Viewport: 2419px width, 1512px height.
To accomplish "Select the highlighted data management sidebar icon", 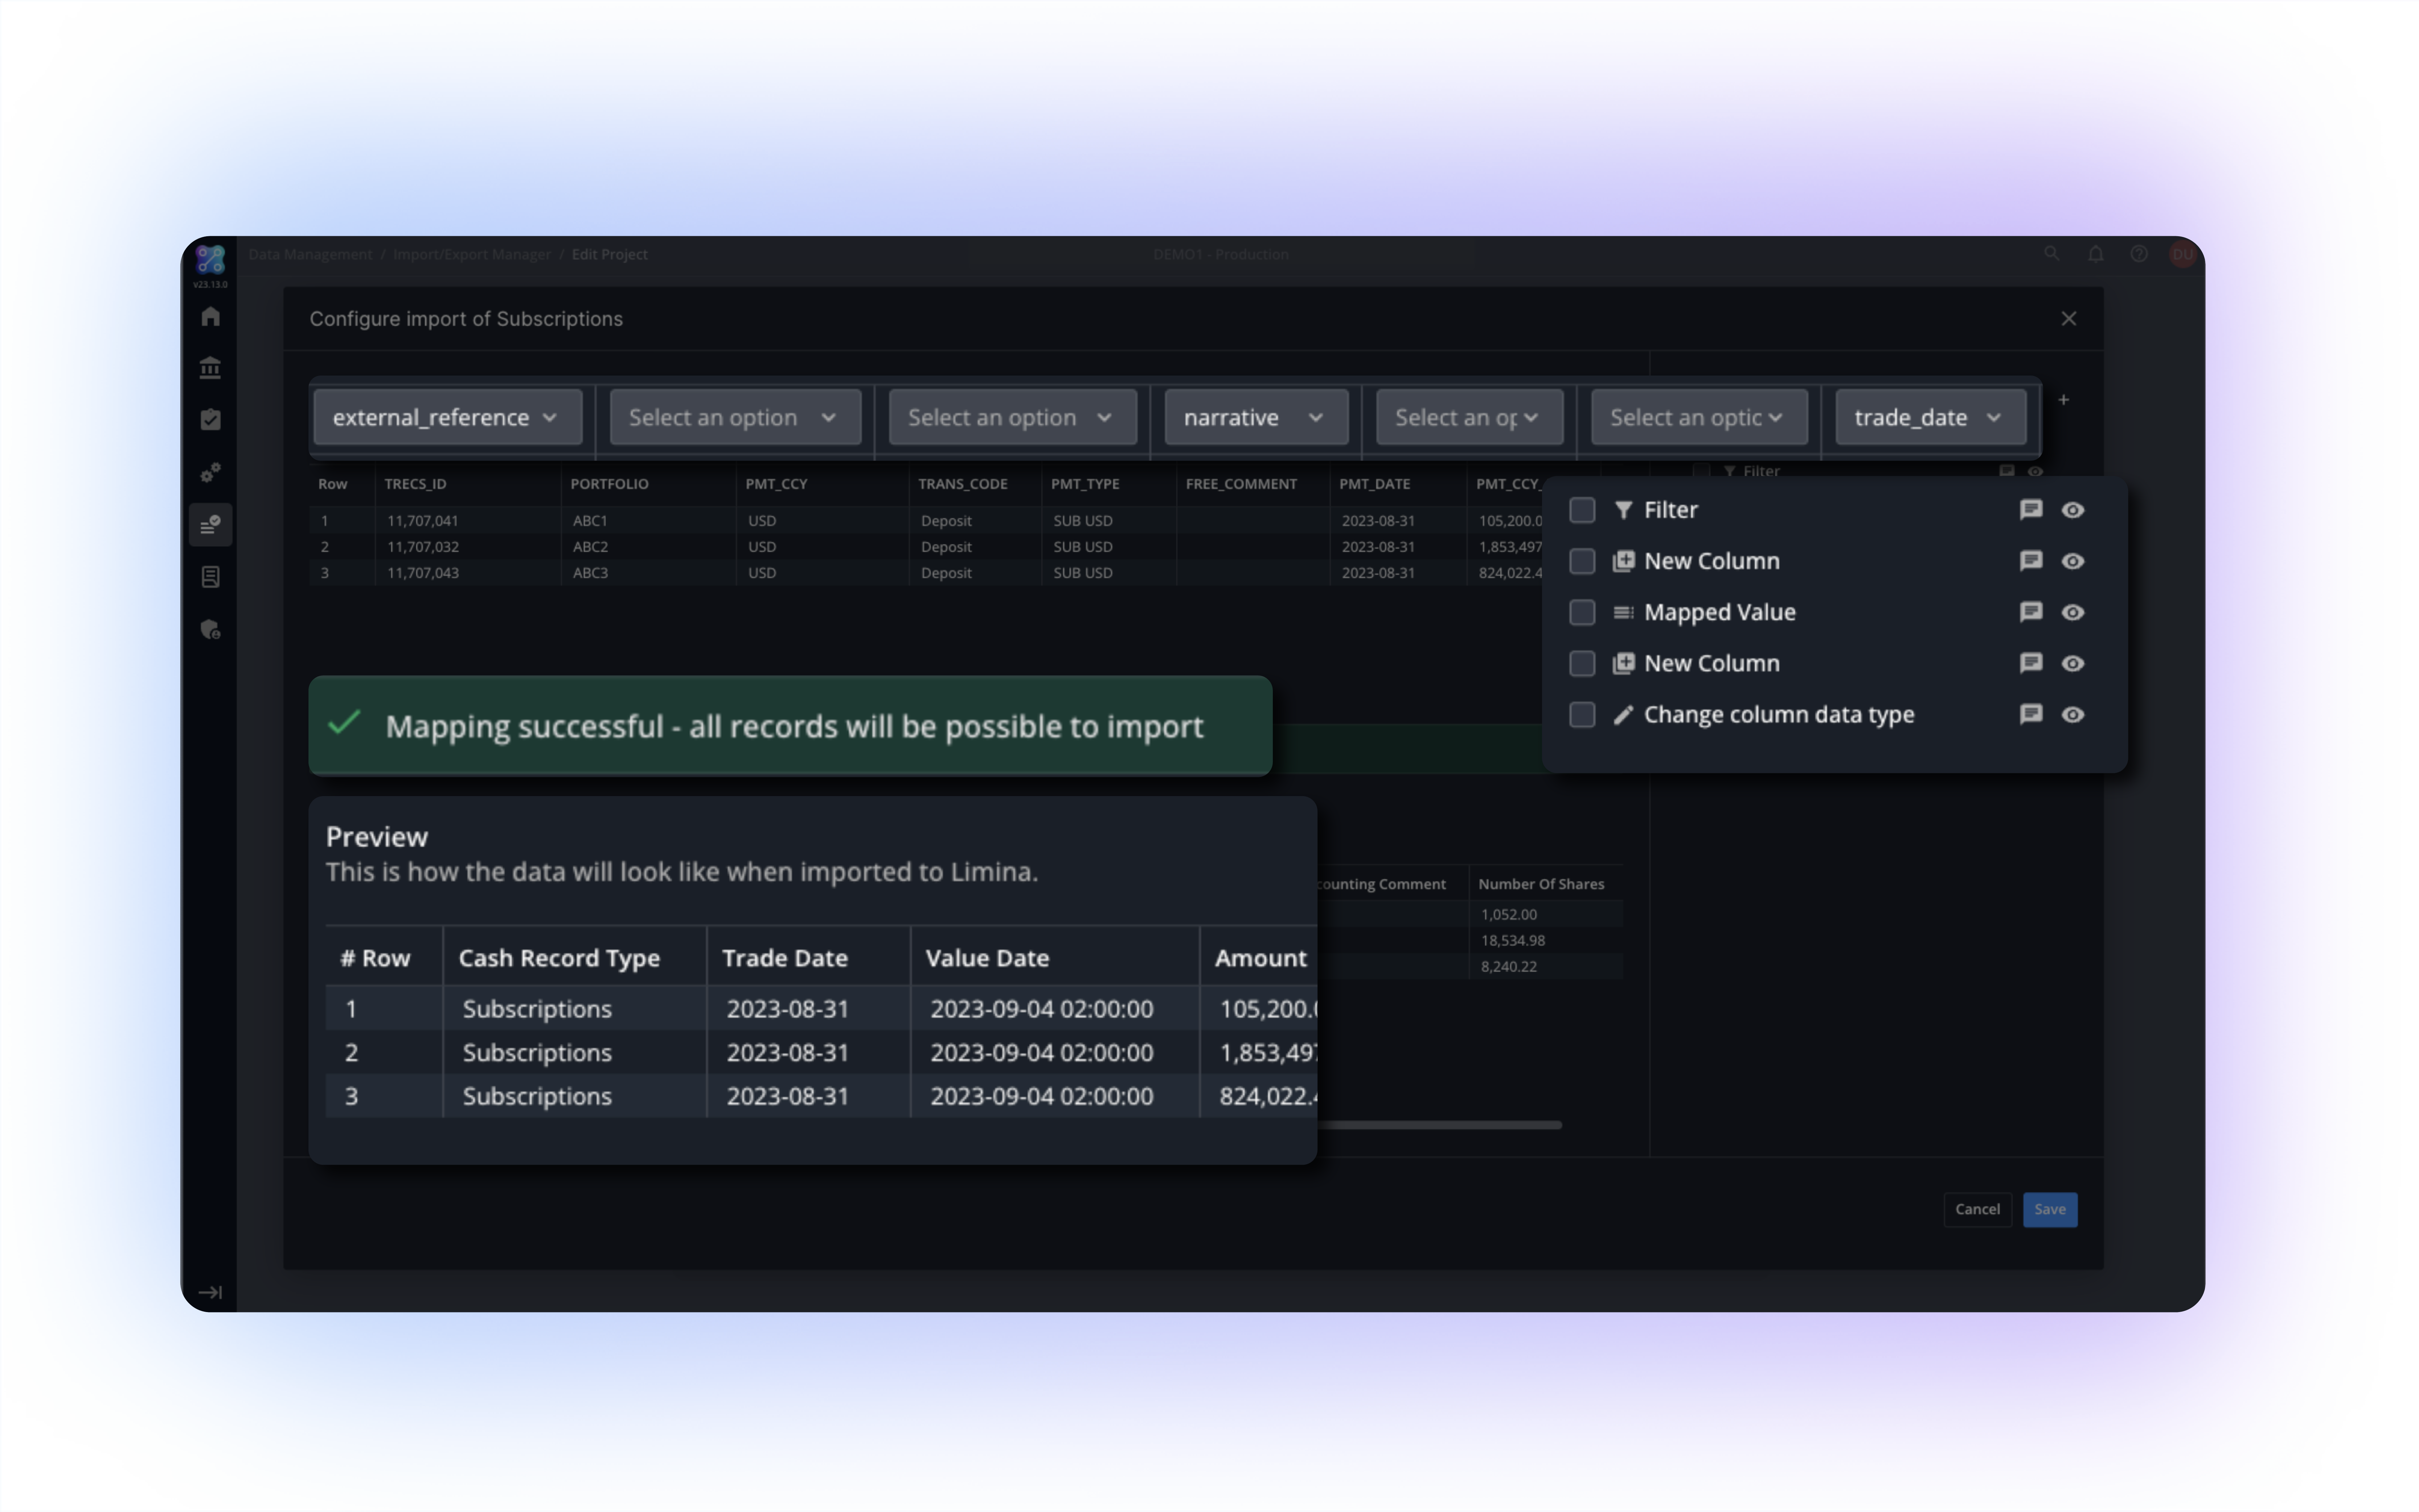I will (x=210, y=525).
